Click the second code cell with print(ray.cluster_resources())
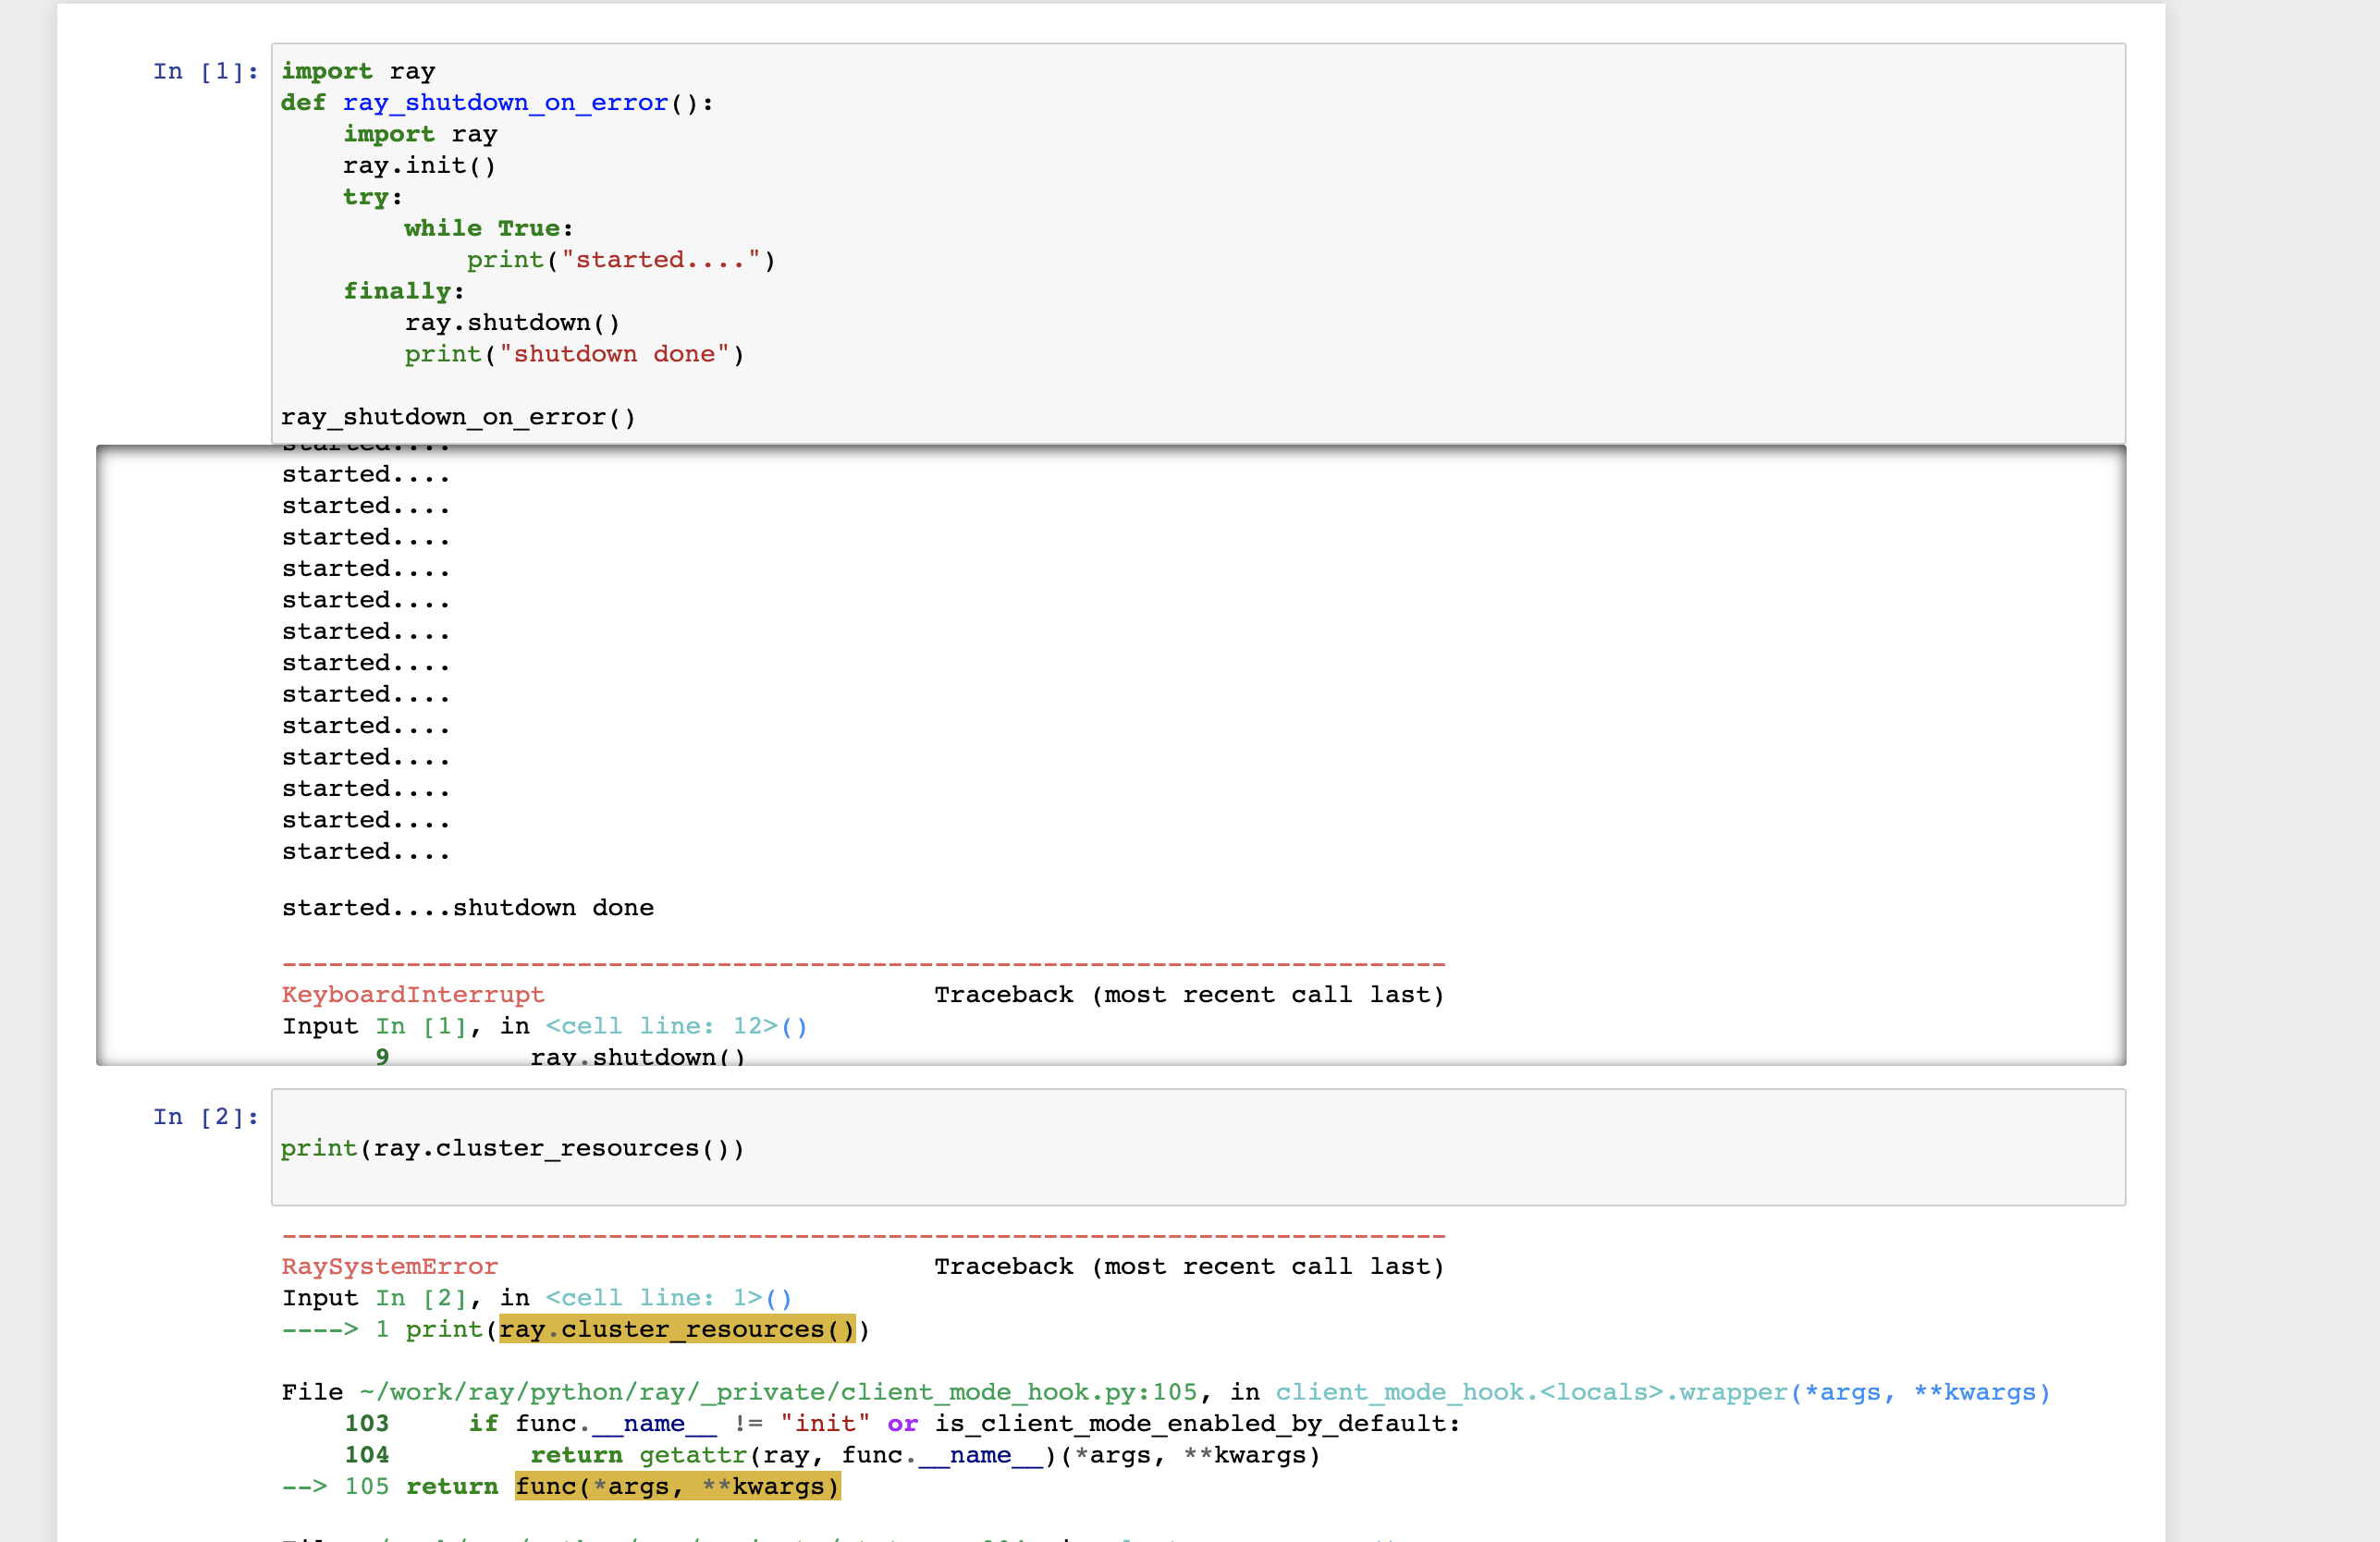2380x1542 pixels. pos(1198,1147)
